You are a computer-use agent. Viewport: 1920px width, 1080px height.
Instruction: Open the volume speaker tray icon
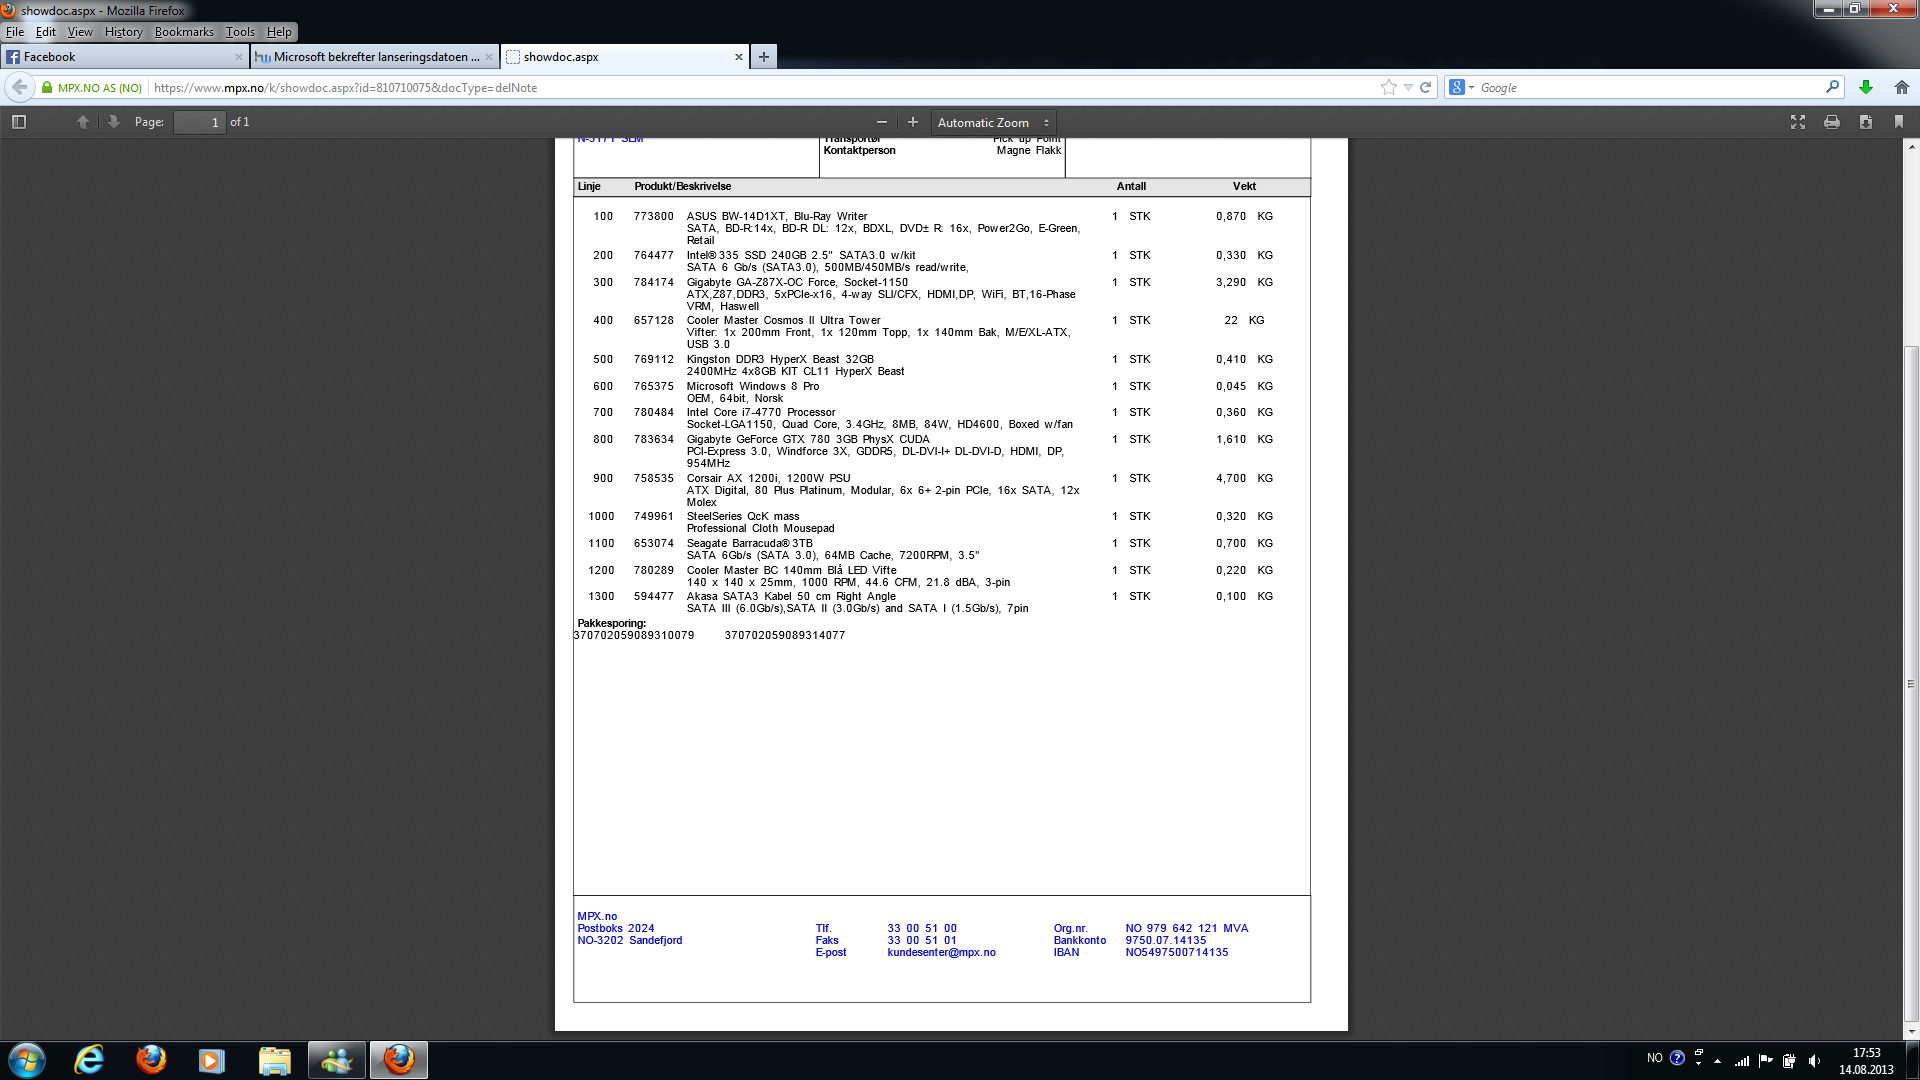tap(1814, 1061)
